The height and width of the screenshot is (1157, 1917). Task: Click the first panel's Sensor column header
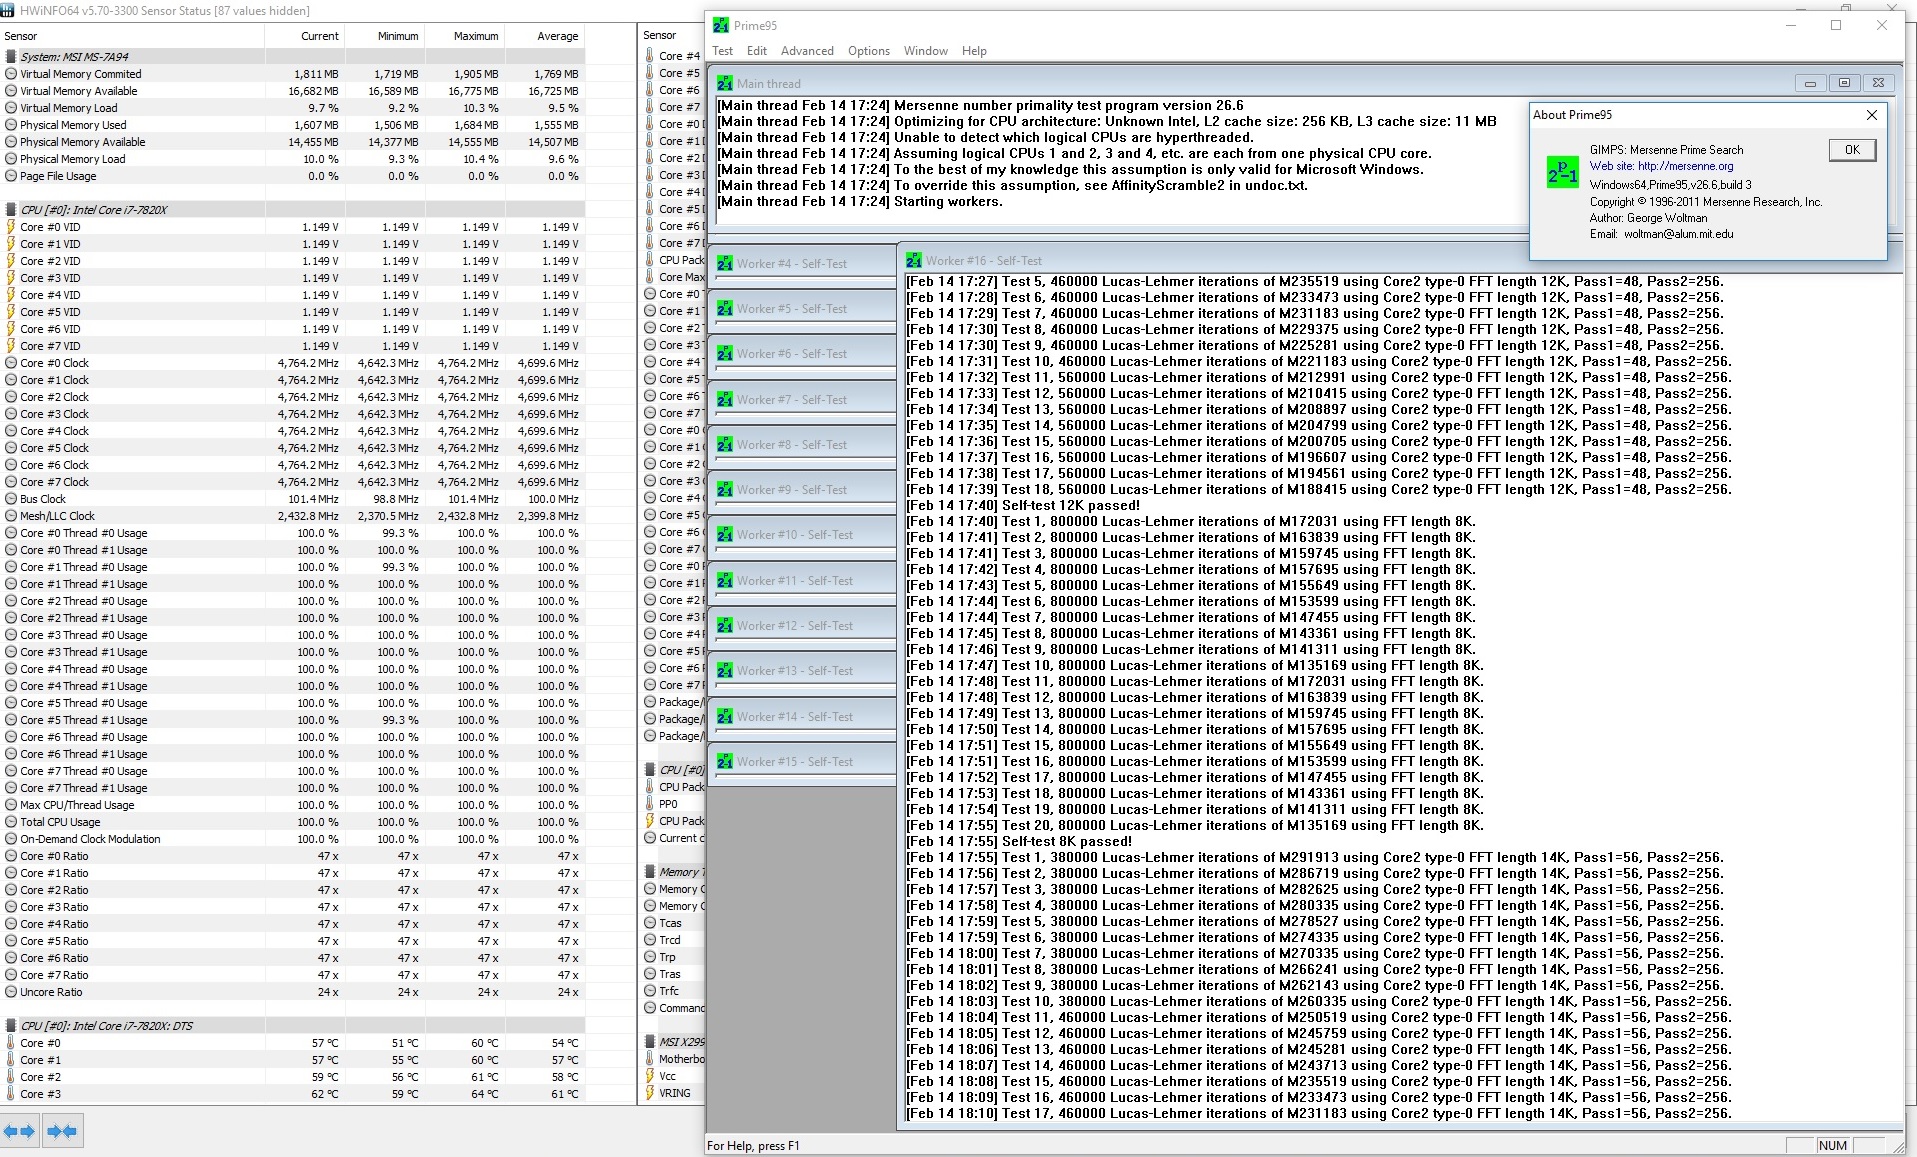coord(132,36)
